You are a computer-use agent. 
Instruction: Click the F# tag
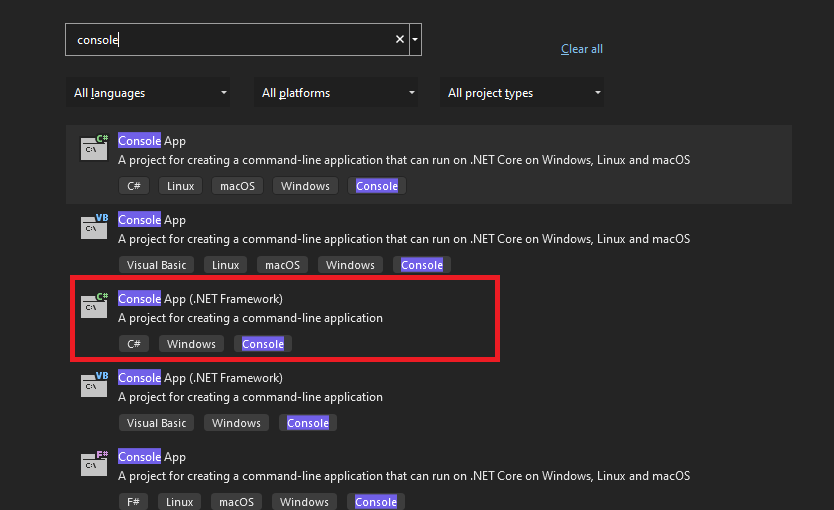click(133, 501)
